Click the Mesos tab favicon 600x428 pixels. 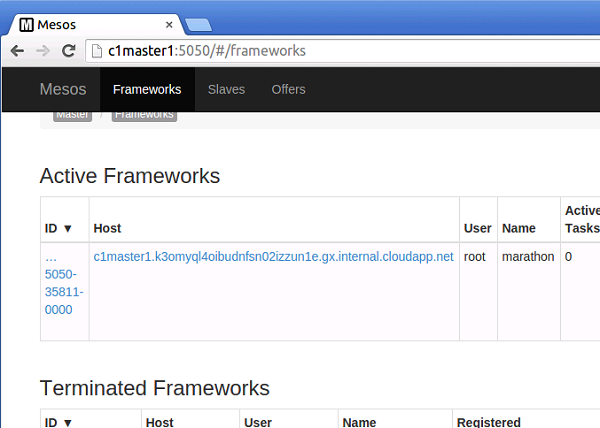26,25
